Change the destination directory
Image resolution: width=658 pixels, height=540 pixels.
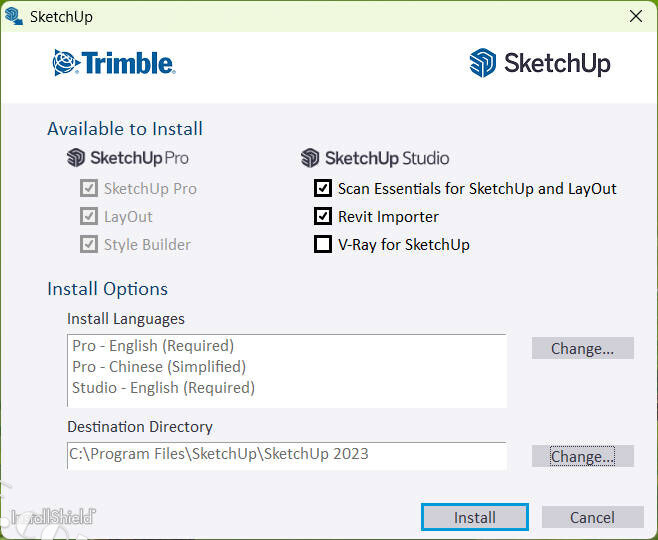582,456
